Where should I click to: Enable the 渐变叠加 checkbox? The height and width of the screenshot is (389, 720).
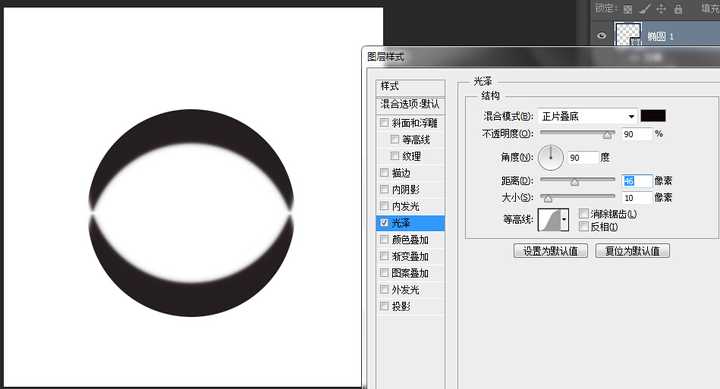384,256
